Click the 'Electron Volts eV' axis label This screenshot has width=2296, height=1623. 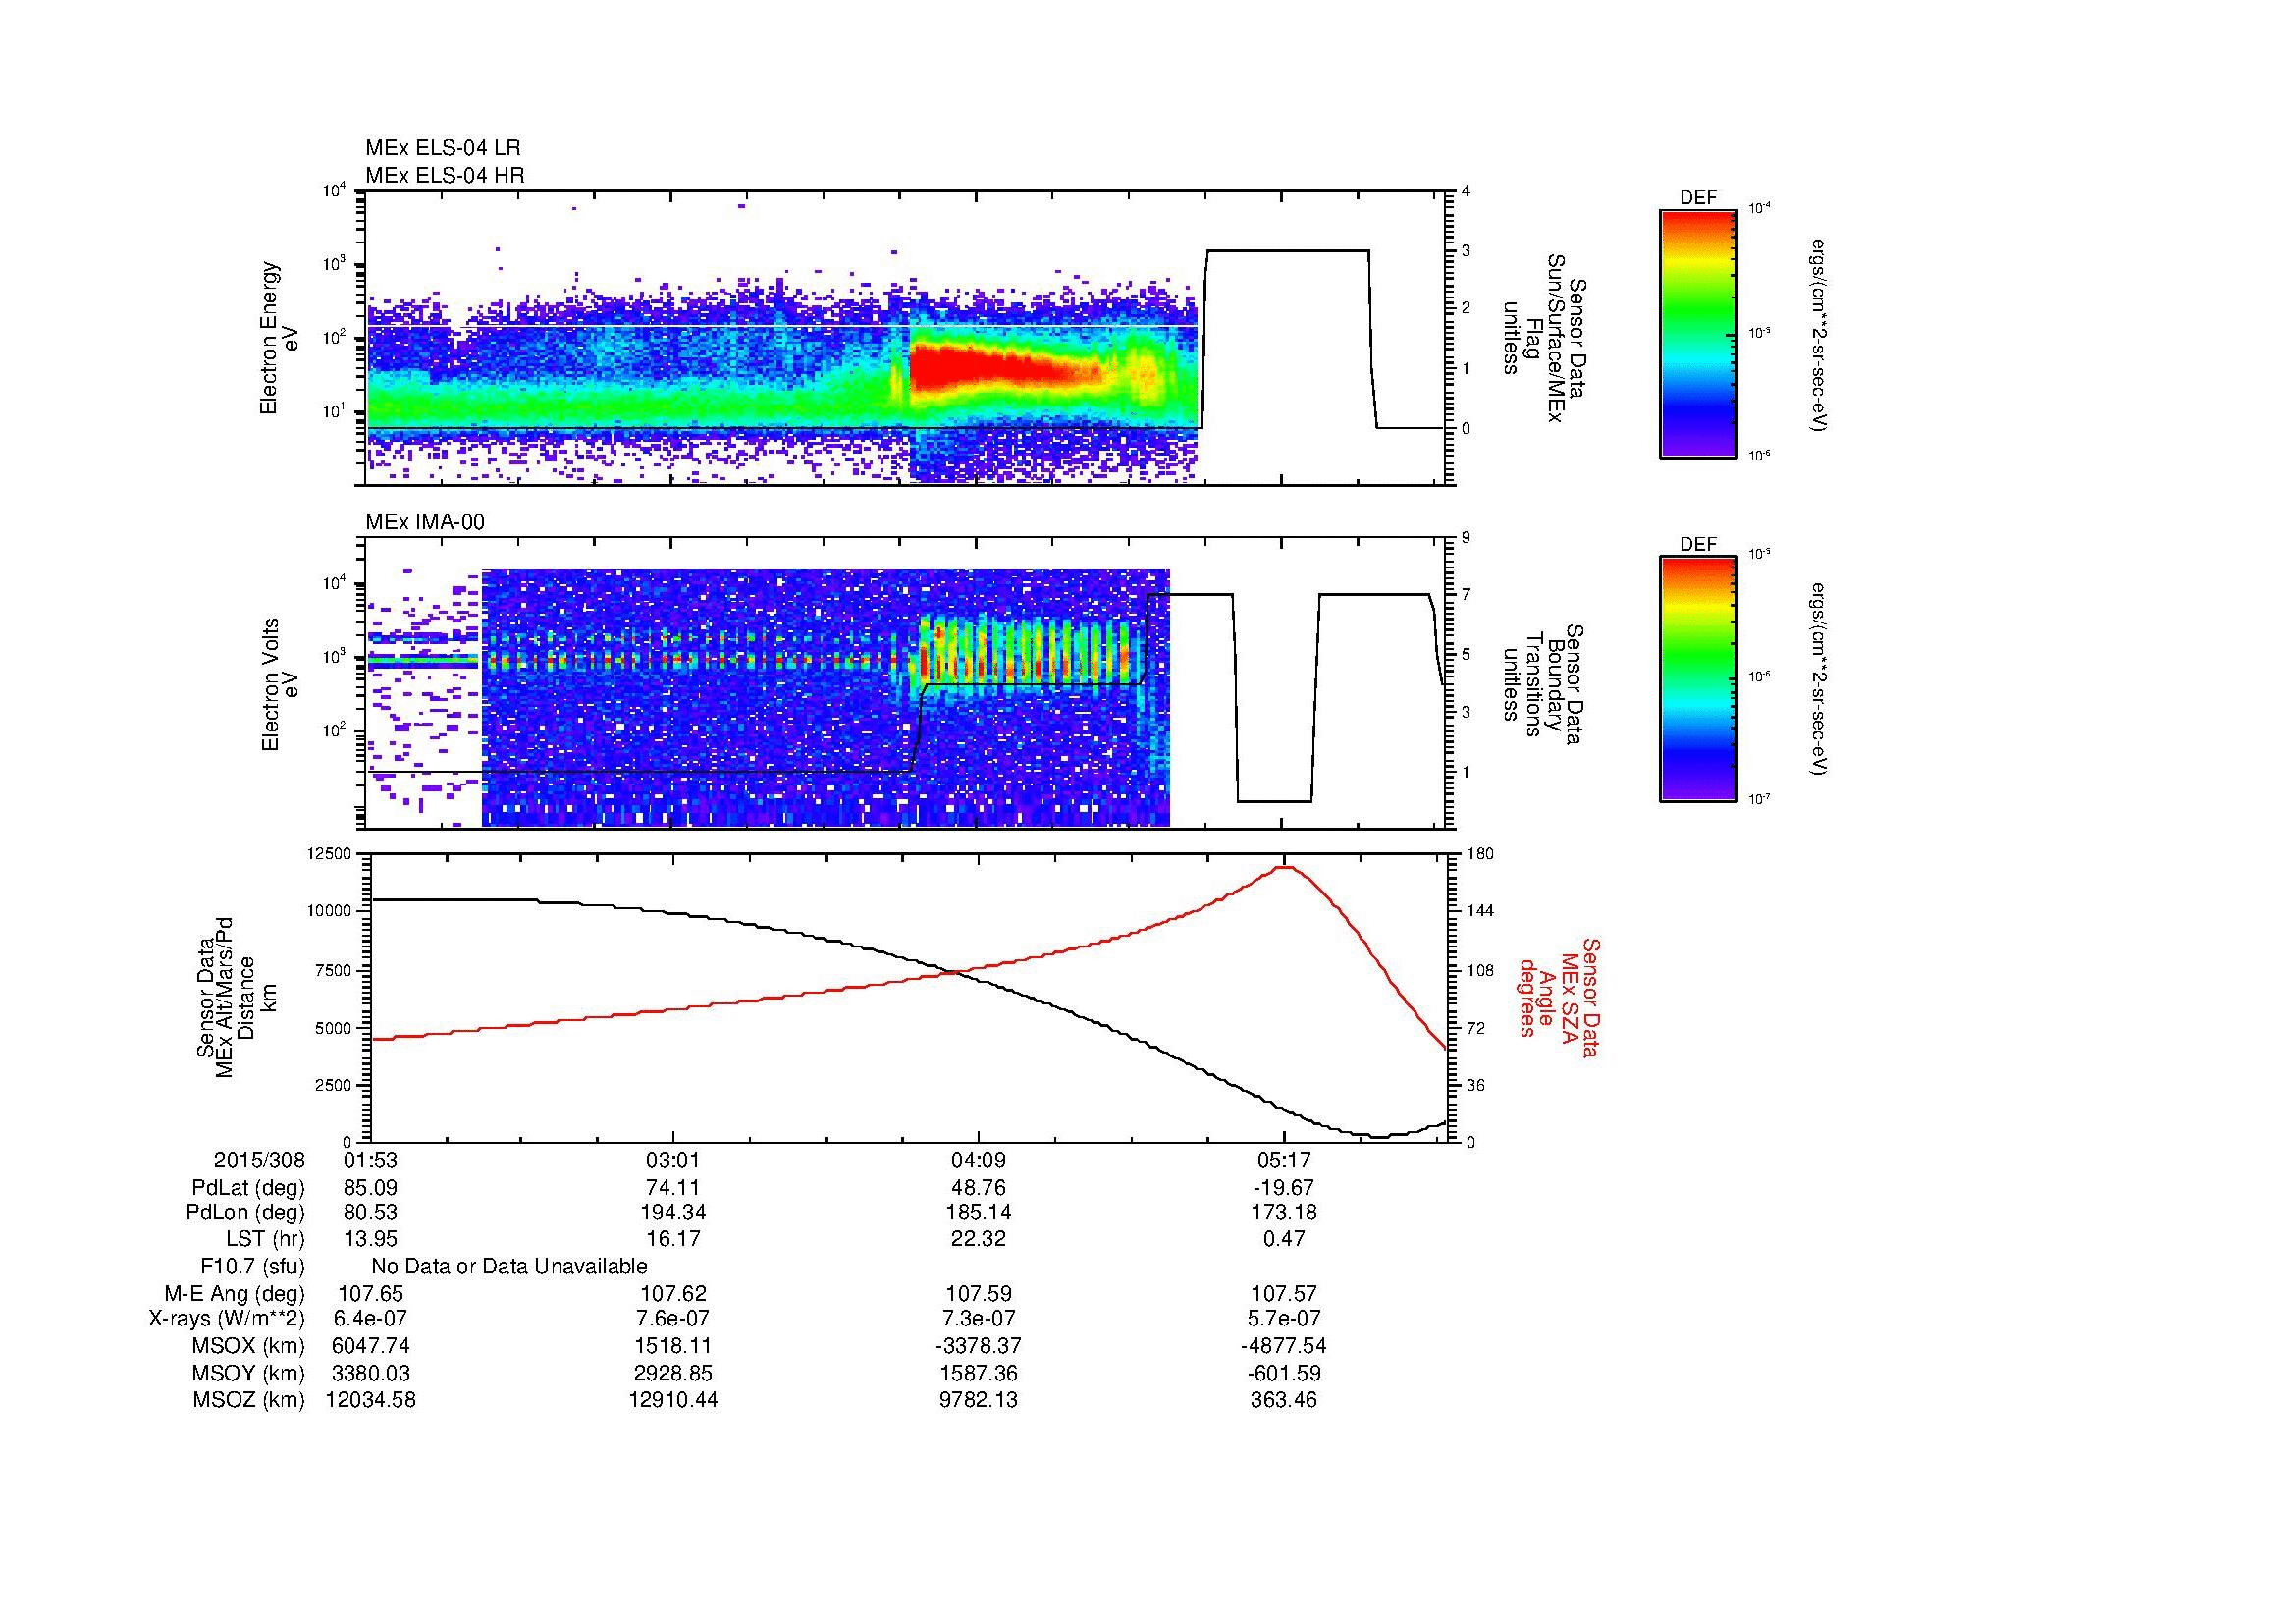[279, 684]
